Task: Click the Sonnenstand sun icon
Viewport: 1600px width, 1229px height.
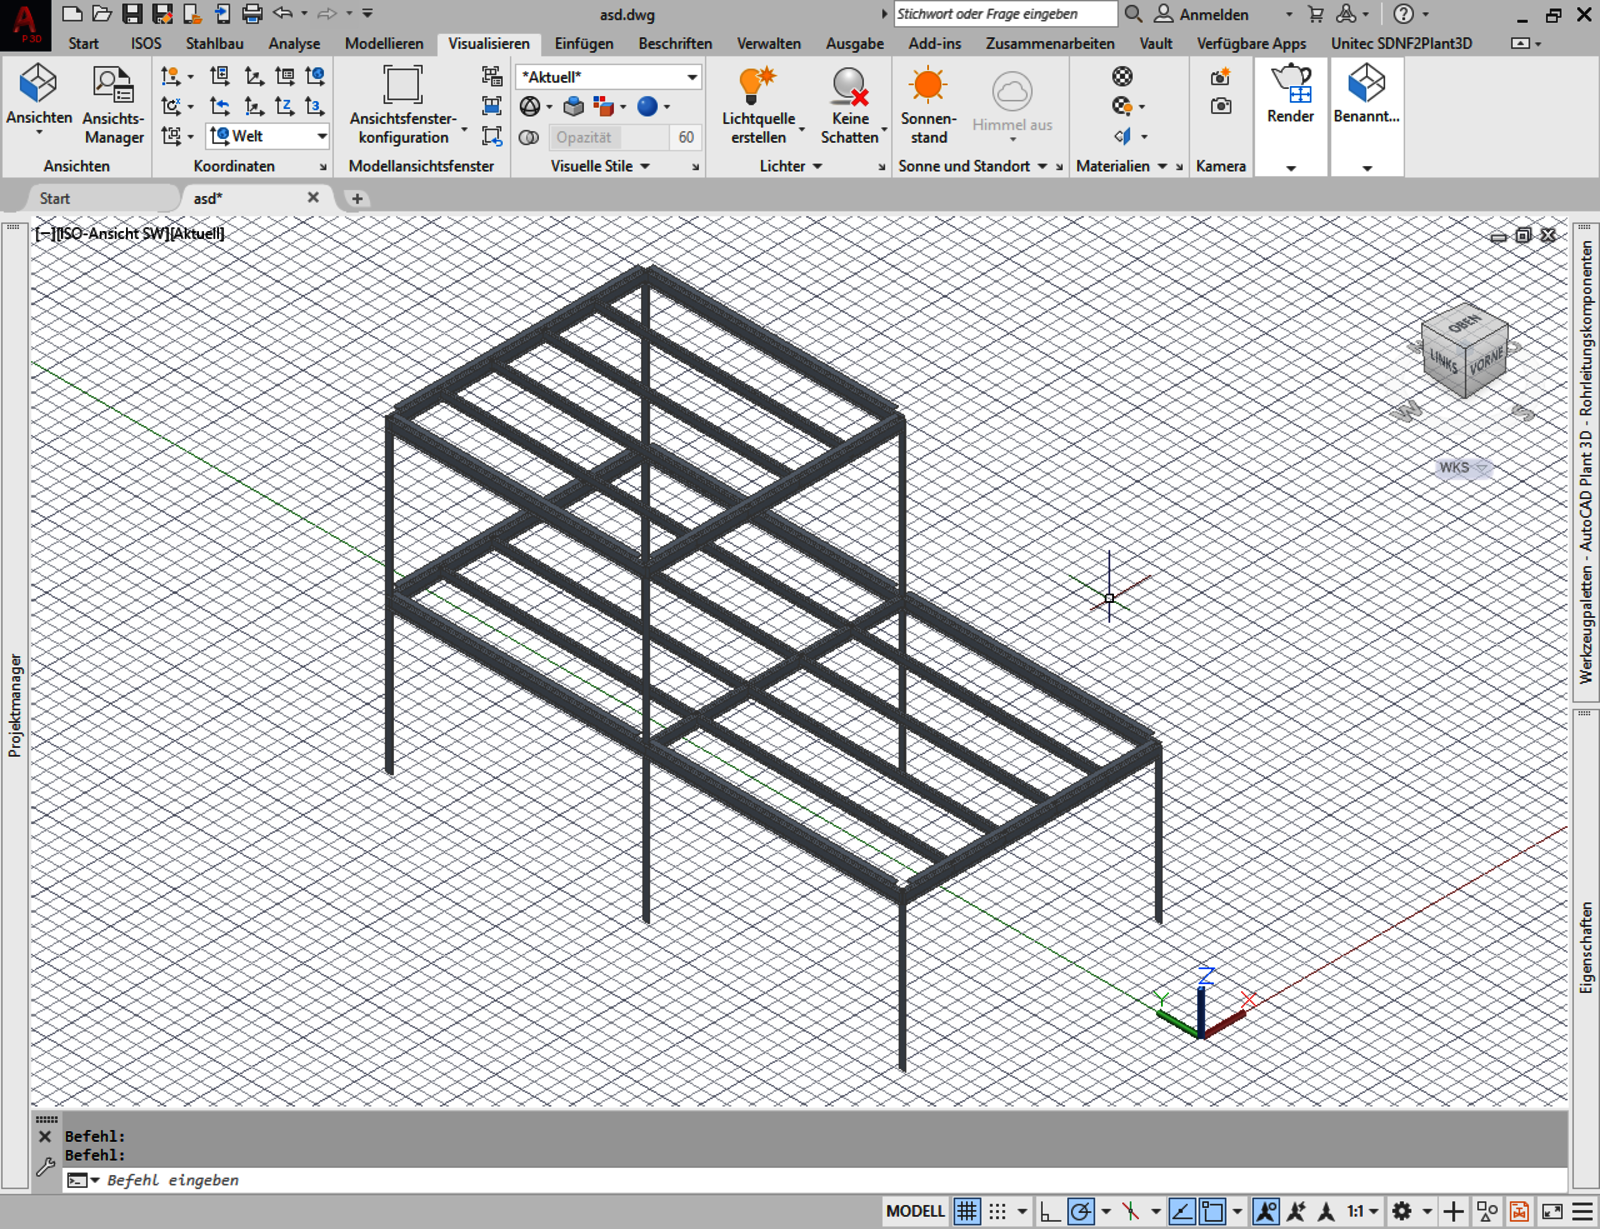Action: (928, 85)
